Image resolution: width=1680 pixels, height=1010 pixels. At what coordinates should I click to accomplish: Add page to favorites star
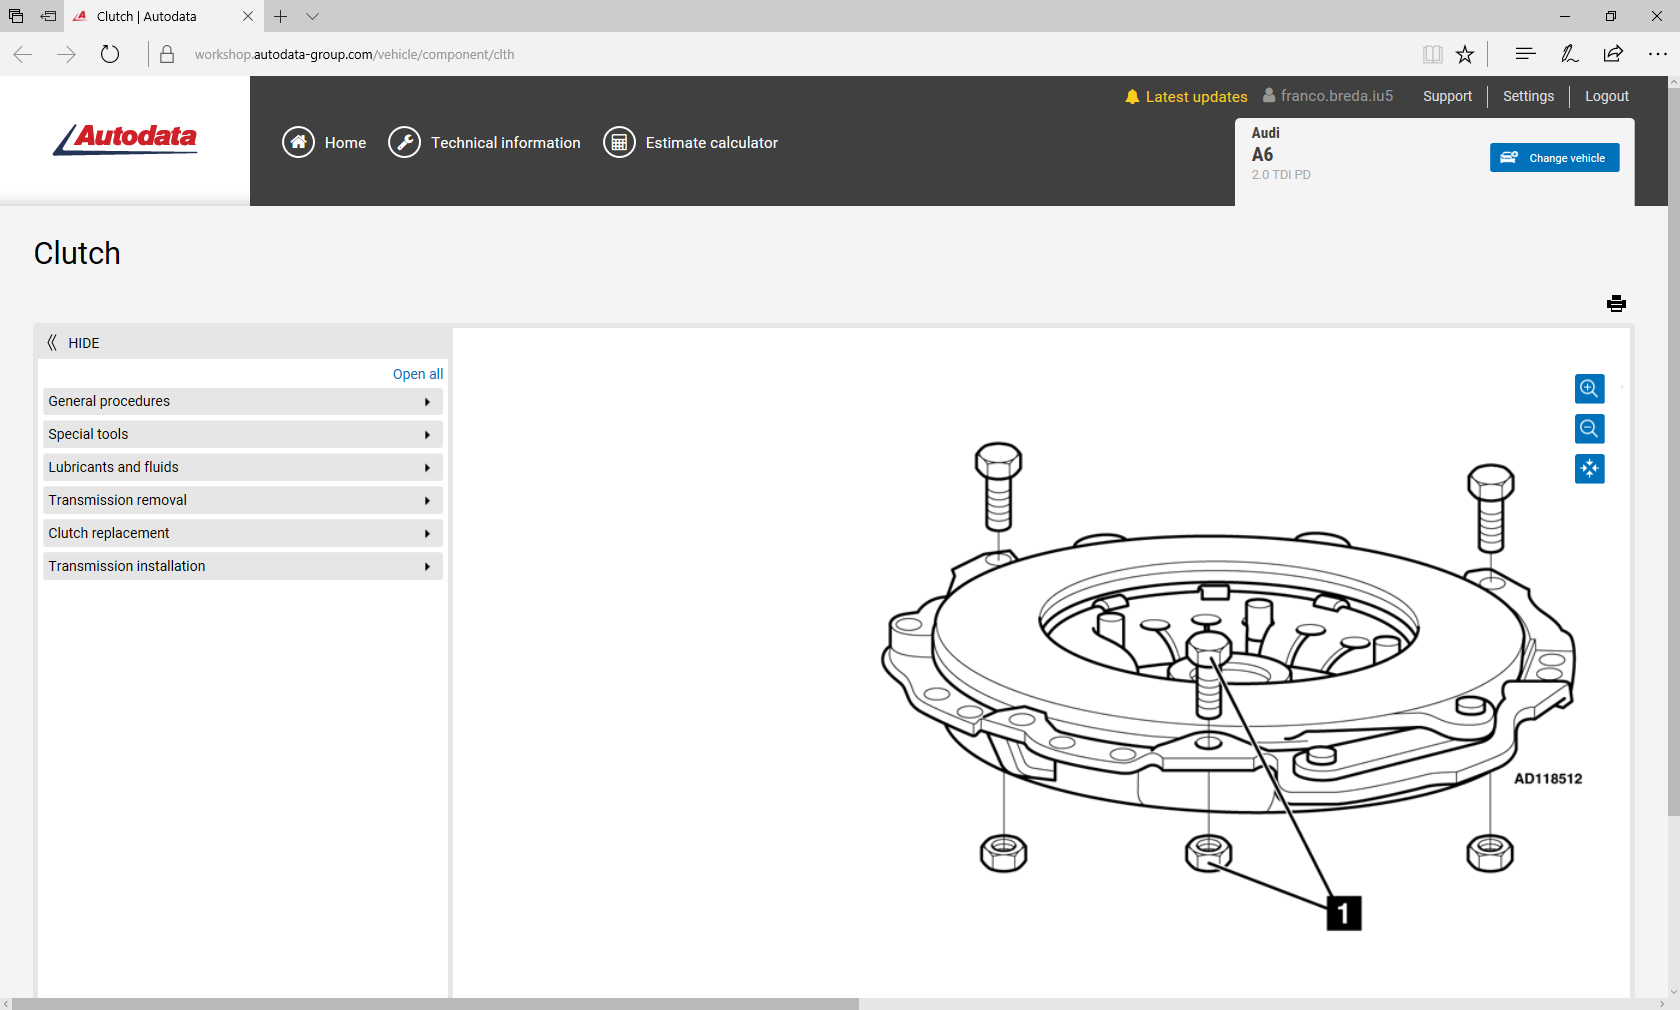pyautogui.click(x=1465, y=54)
